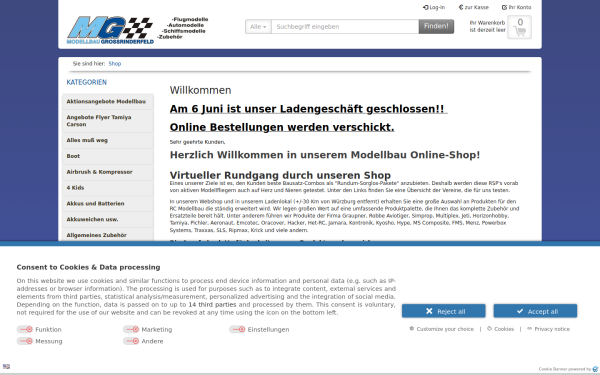600x375 pixels.
Task: Toggle the Marketing cookie switch
Action: coord(131,329)
